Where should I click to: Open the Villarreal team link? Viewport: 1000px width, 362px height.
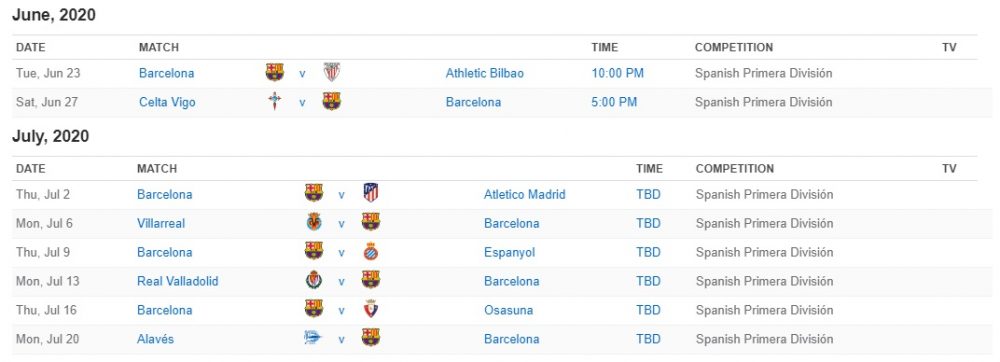tap(161, 223)
